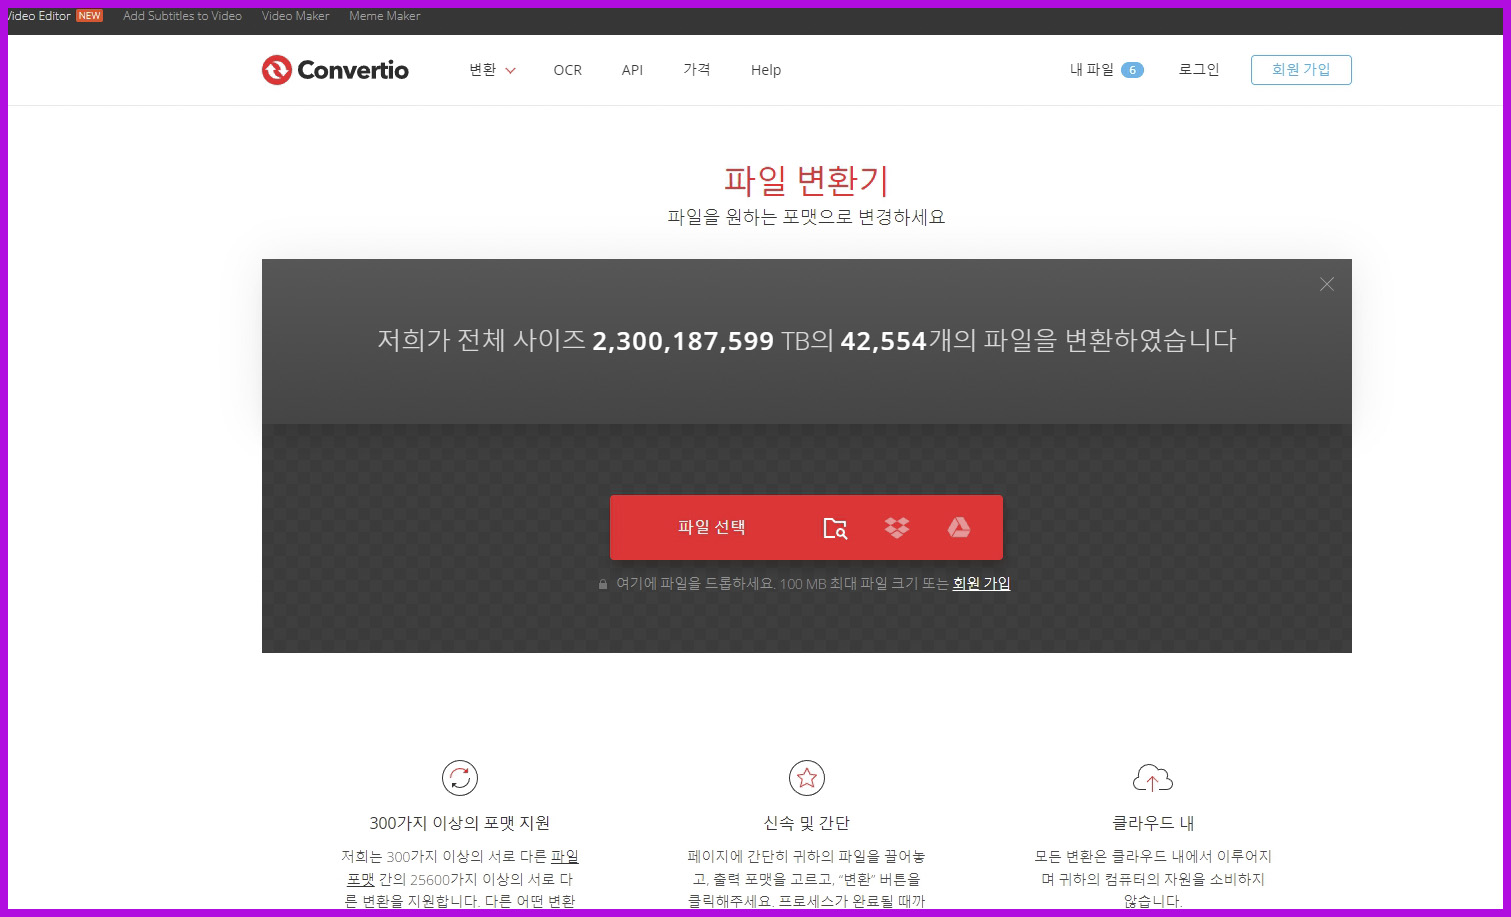Image resolution: width=1511 pixels, height=917 pixels.
Task: Open the browse-files folder icon
Action: [x=835, y=527]
